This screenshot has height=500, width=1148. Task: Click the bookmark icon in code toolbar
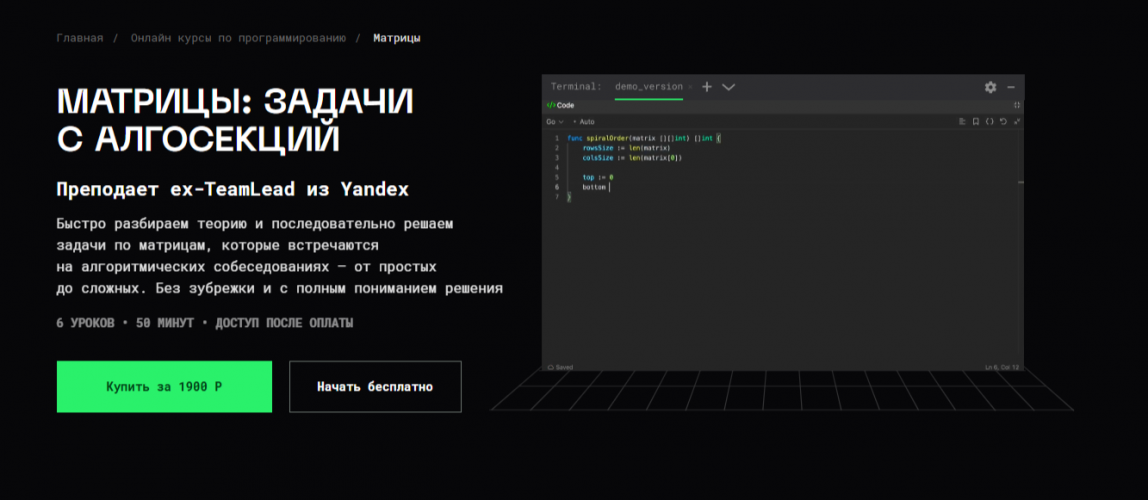point(976,121)
